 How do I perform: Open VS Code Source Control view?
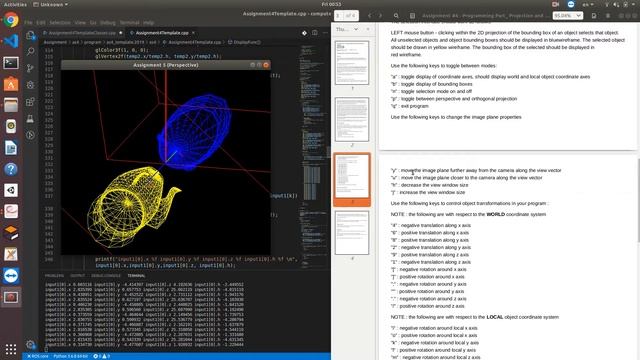click(x=30, y=68)
